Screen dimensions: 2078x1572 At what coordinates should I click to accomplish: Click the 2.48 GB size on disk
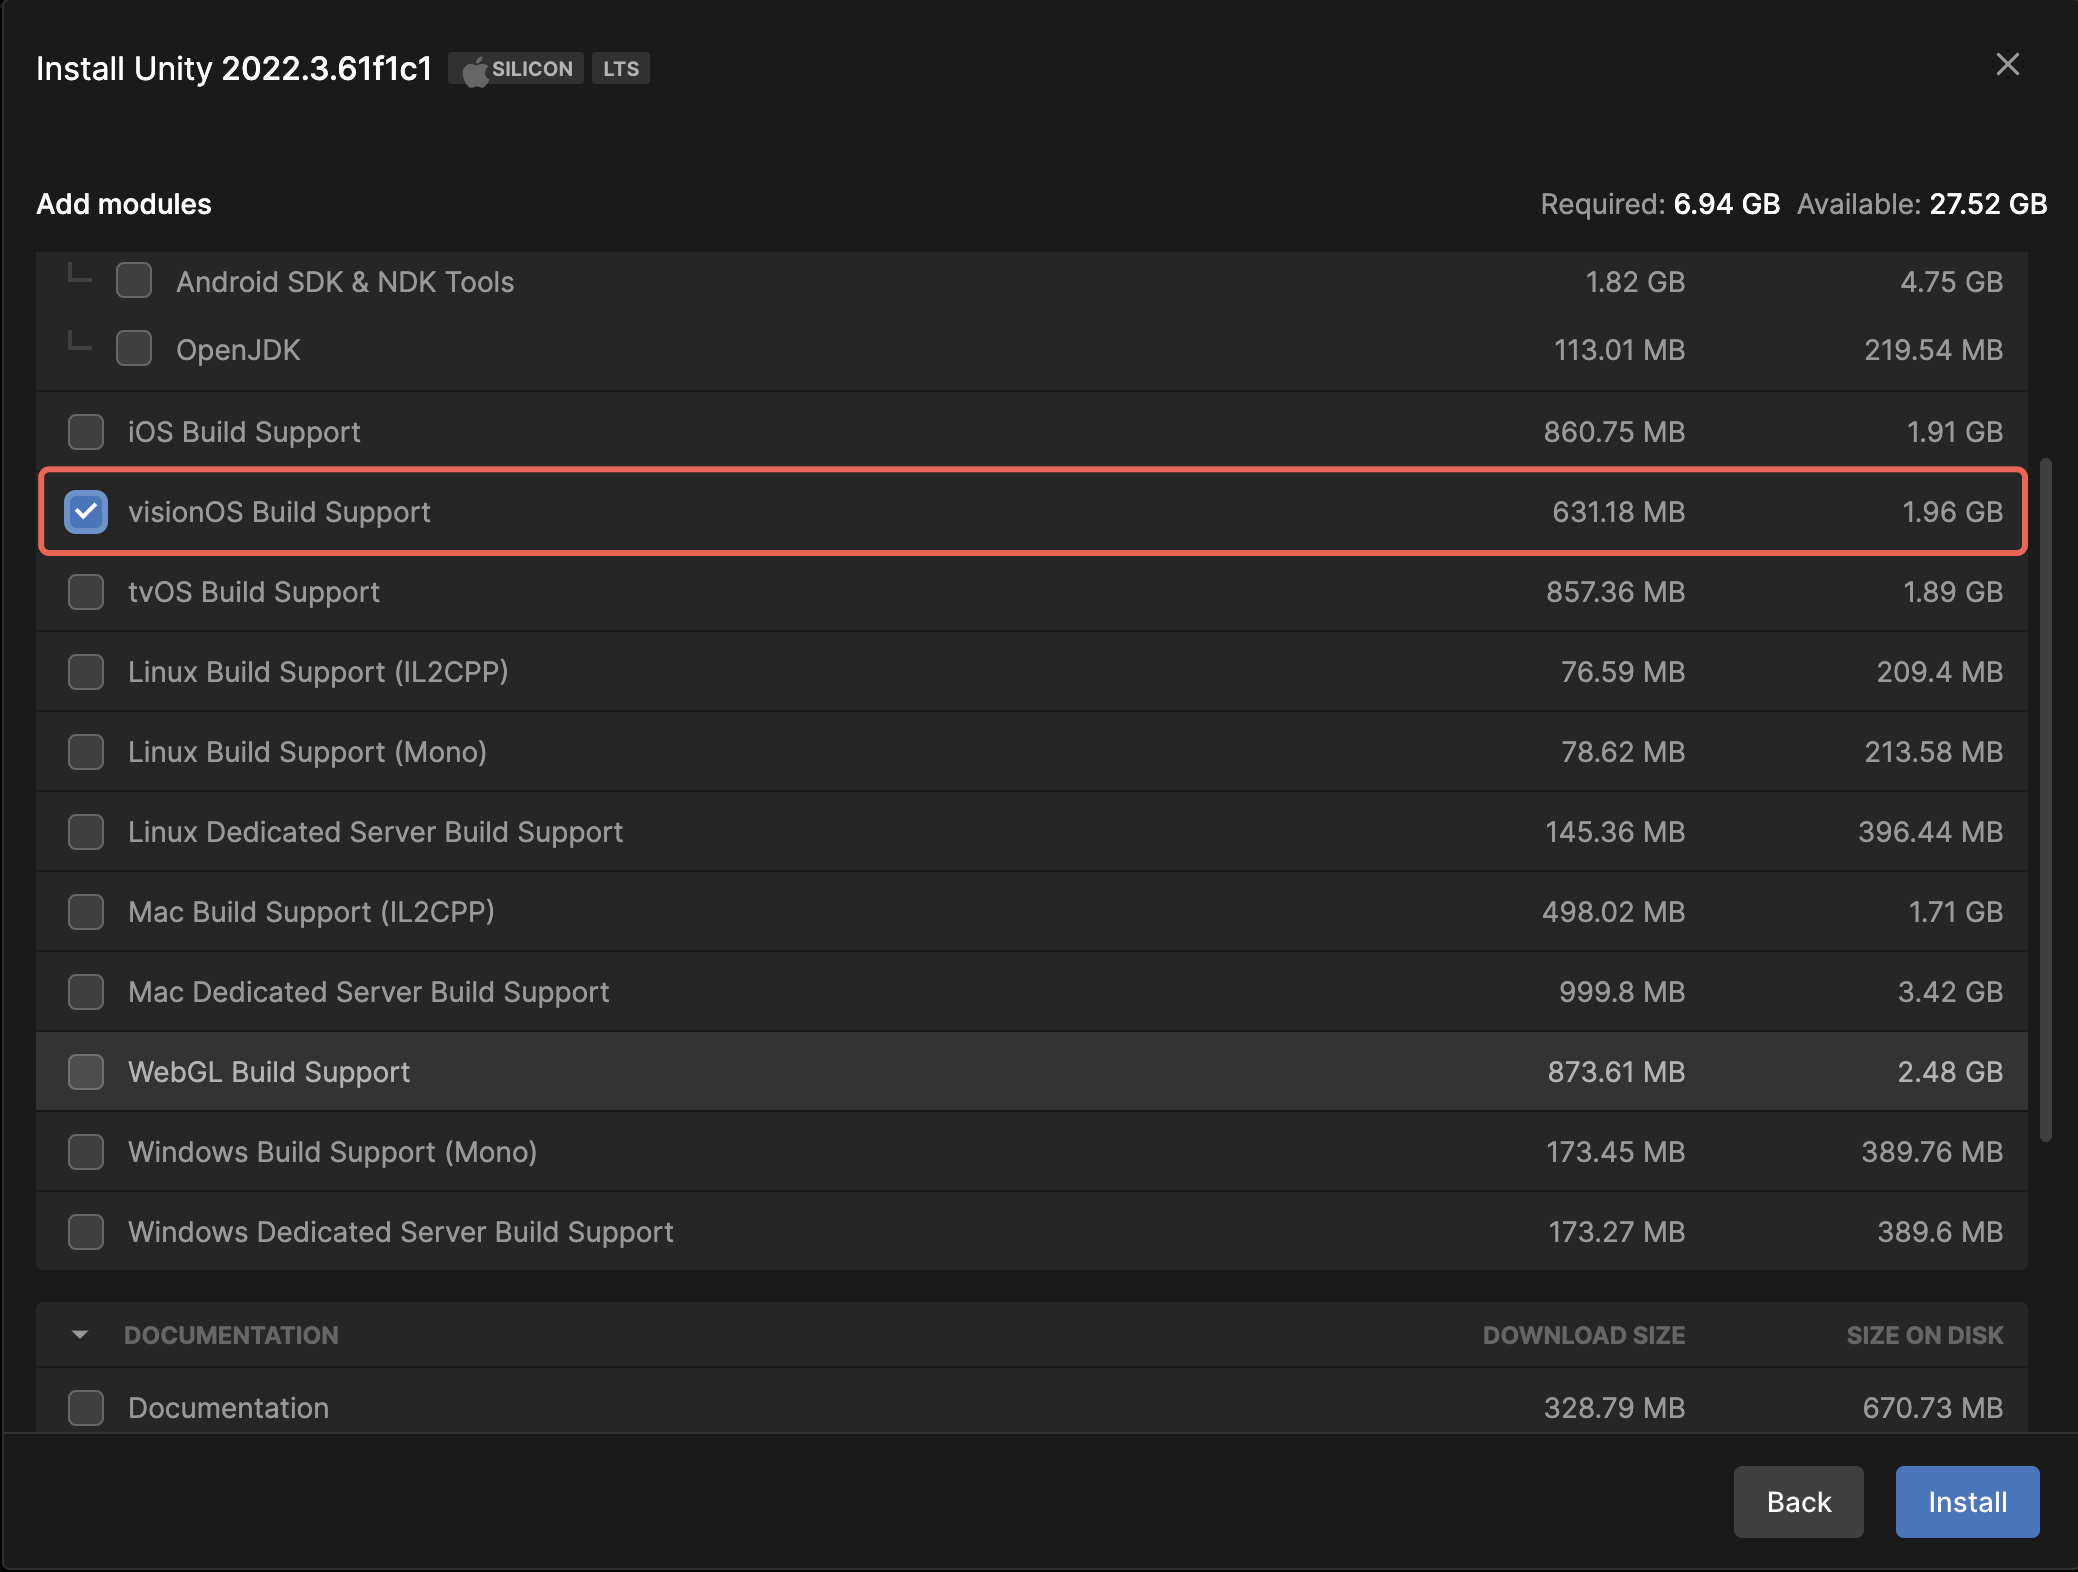click(x=1950, y=1072)
